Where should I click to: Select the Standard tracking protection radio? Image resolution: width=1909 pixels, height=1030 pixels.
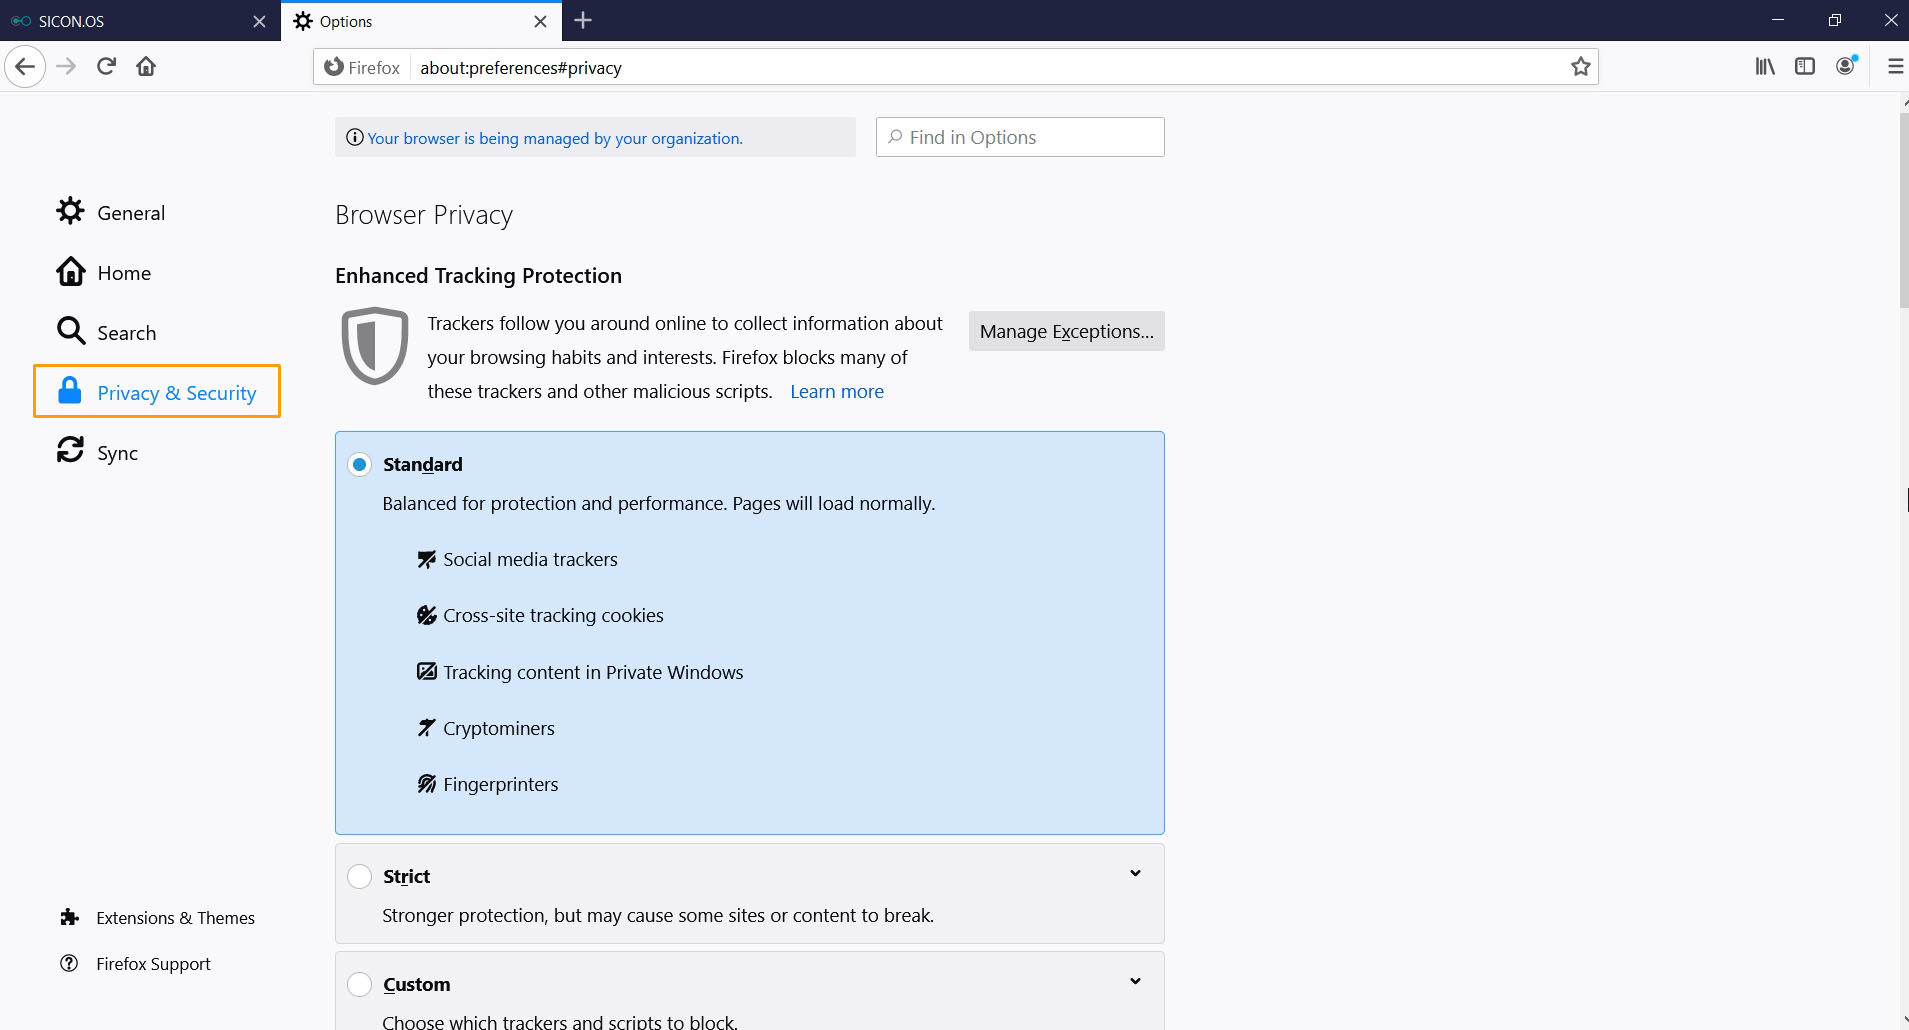359,465
